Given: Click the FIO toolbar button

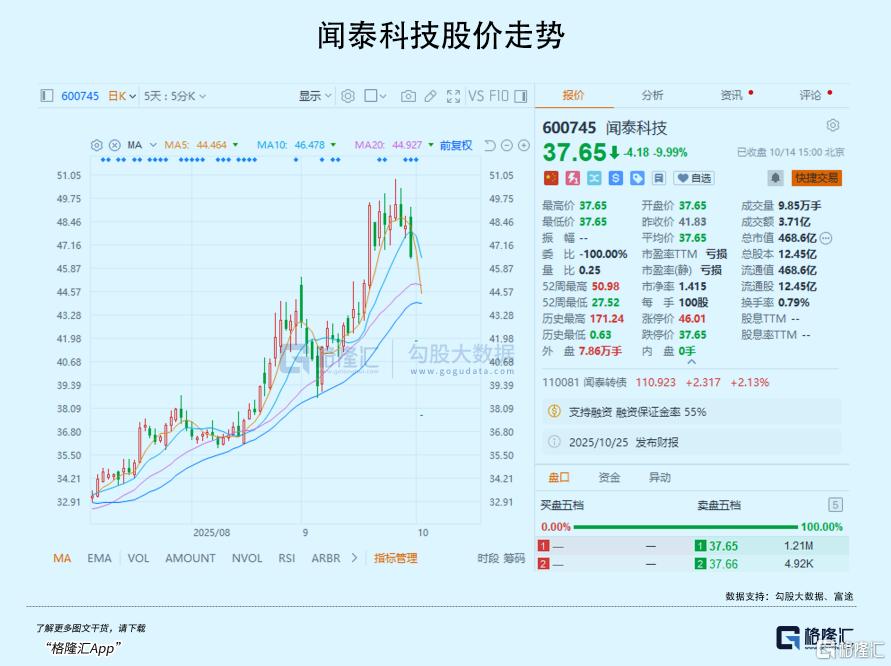Looking at the screenshot, I should pyautogui.click(x=499, y=96).
